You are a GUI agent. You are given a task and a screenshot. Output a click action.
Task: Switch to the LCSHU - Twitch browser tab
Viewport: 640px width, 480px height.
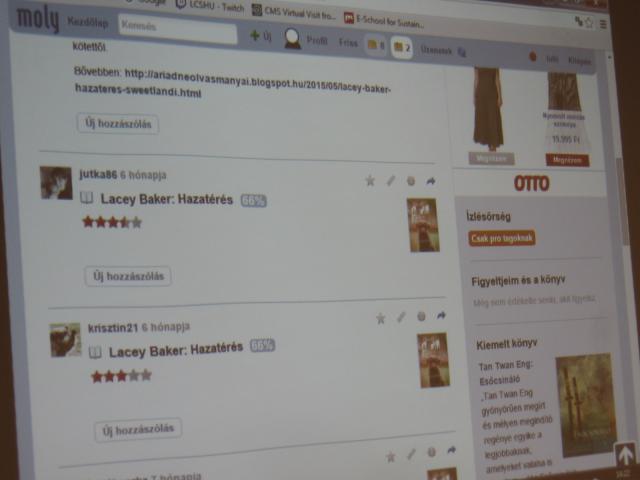[210, 5]
